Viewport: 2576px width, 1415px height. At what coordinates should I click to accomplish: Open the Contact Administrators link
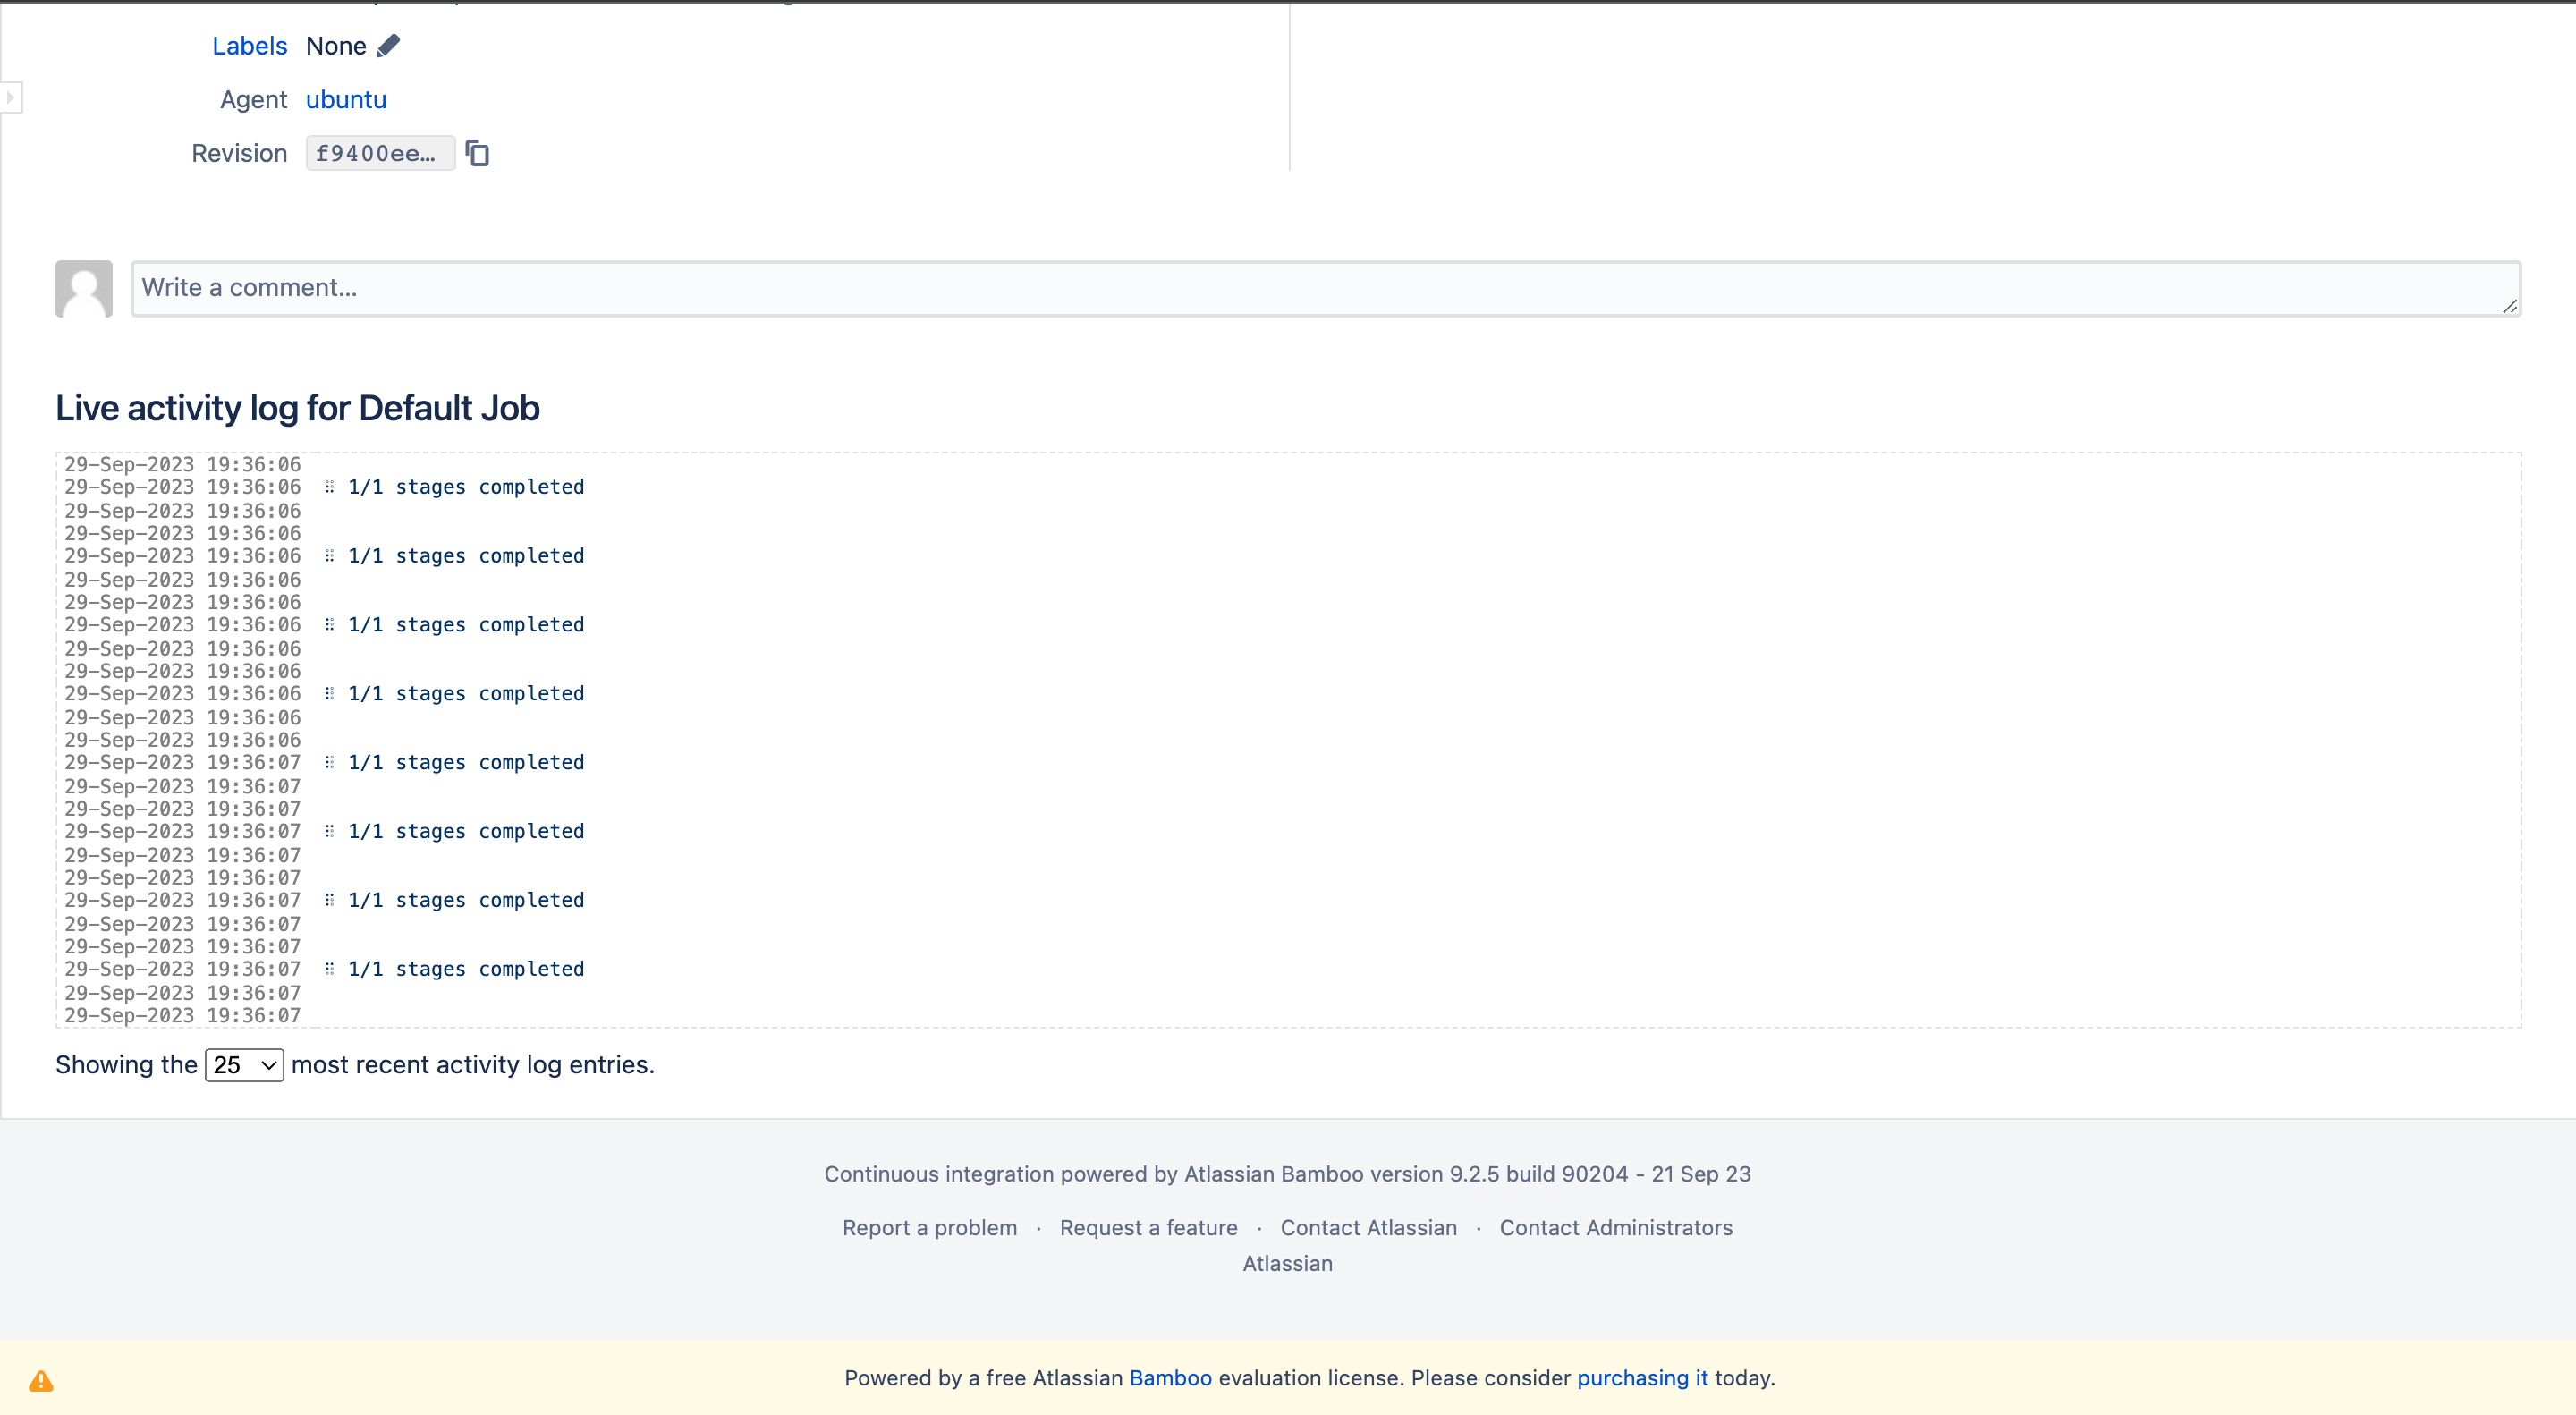coord(1615,1228)
